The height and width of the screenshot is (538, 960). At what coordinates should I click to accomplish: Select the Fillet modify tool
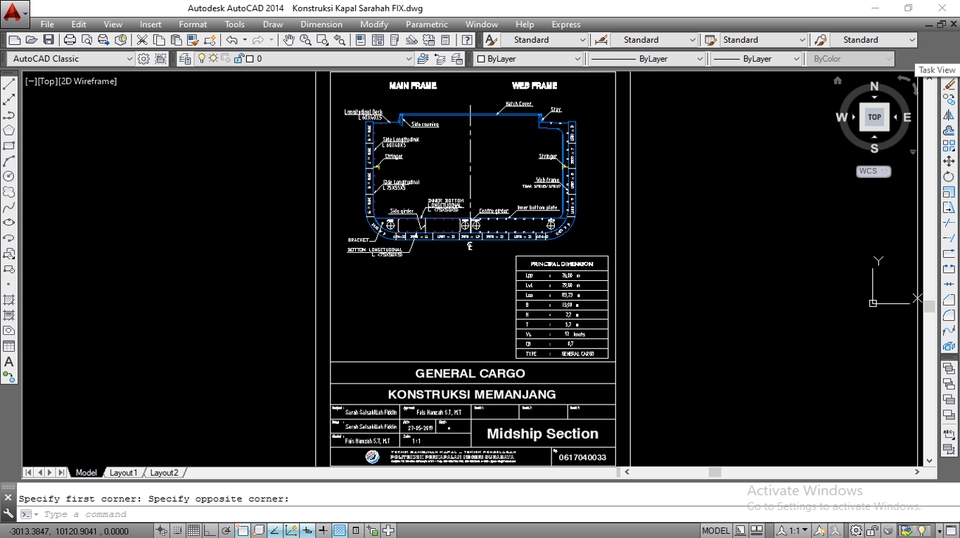click(x=949, y=315)
